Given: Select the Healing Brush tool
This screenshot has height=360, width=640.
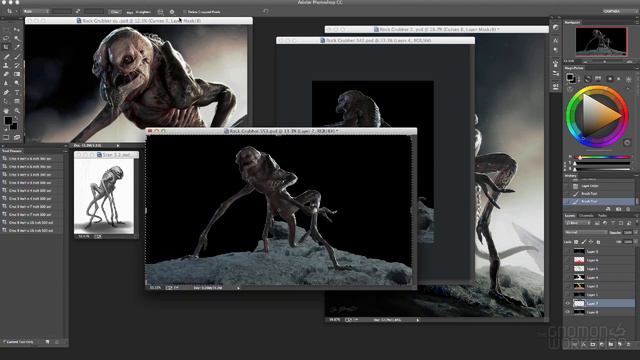Looking at the screenshot, I should (x=6, y=56).
